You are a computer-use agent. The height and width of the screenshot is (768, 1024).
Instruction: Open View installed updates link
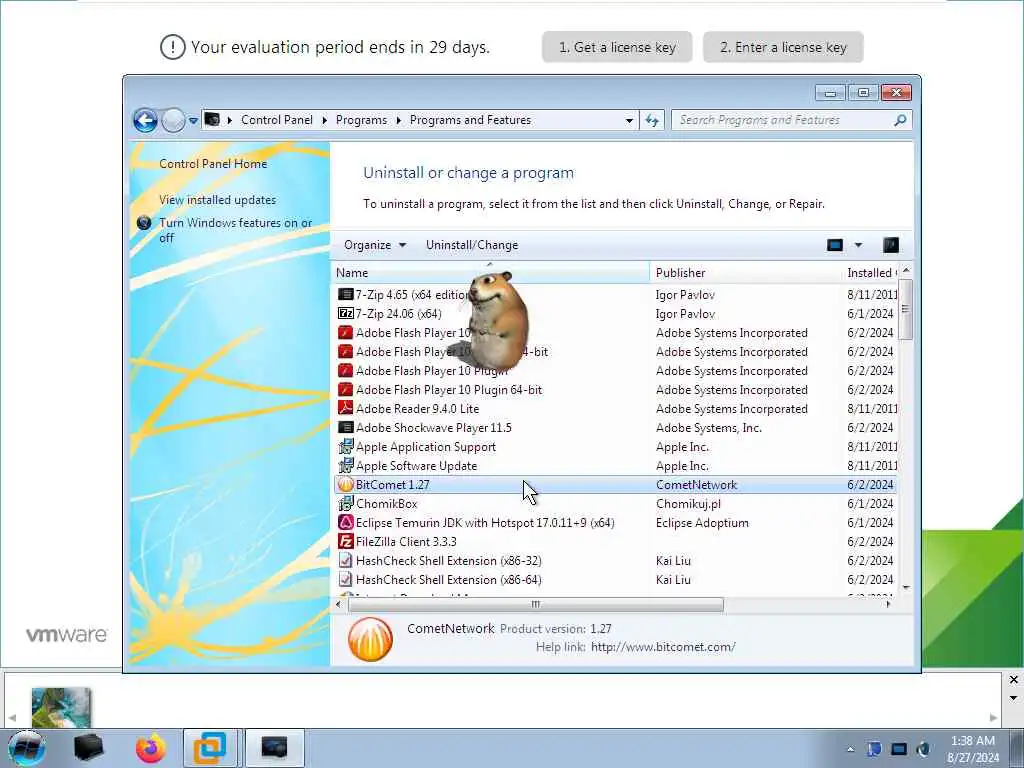click(217, 200)
